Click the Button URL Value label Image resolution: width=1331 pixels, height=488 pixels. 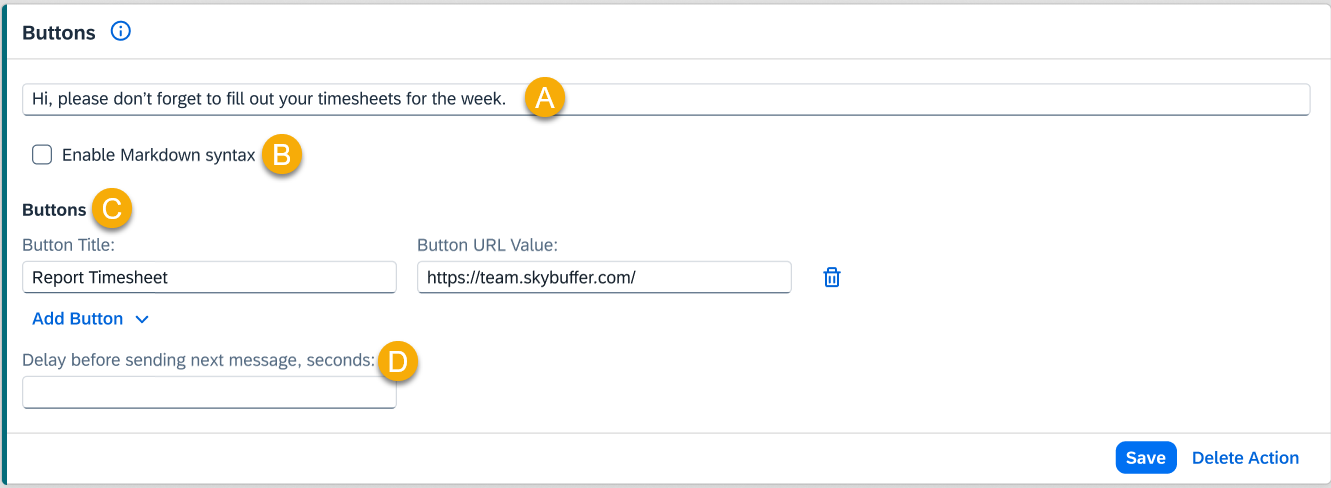(x=487, y=245)
